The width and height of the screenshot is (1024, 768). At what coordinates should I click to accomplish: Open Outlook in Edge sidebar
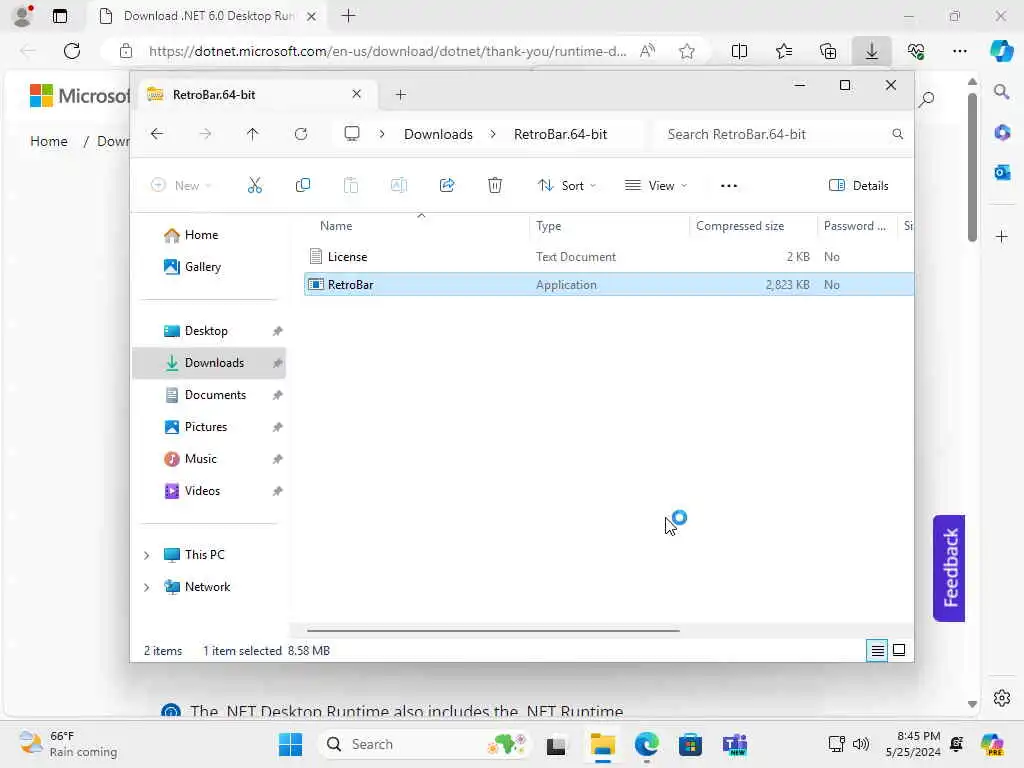tap(1002, 172)
